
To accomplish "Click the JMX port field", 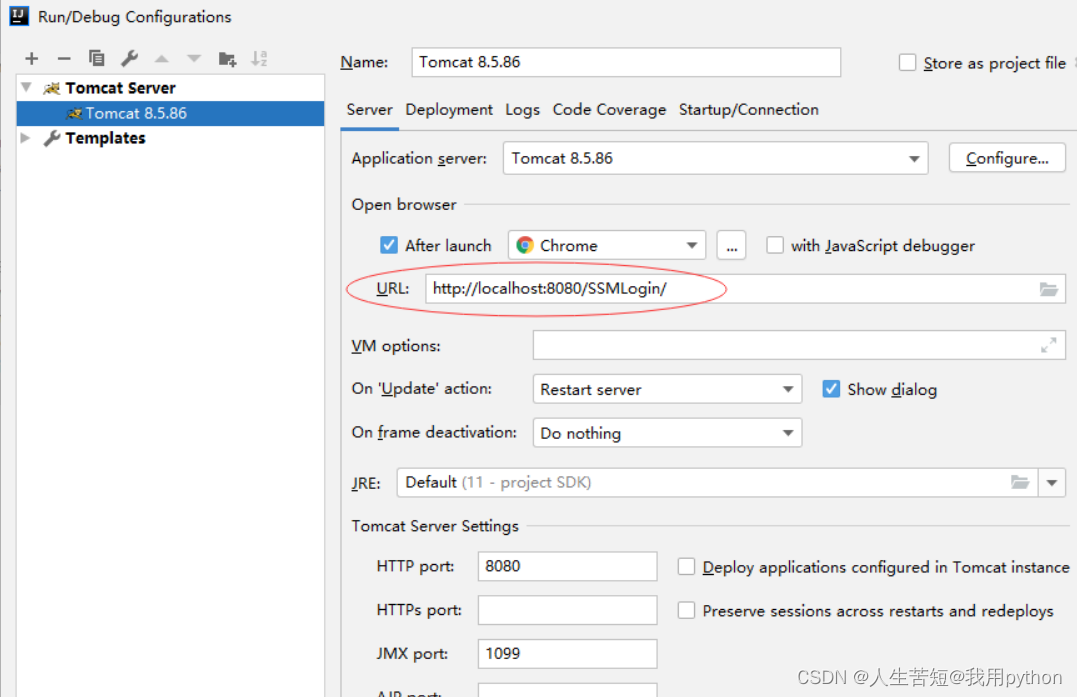I will [x=567, y=654].
